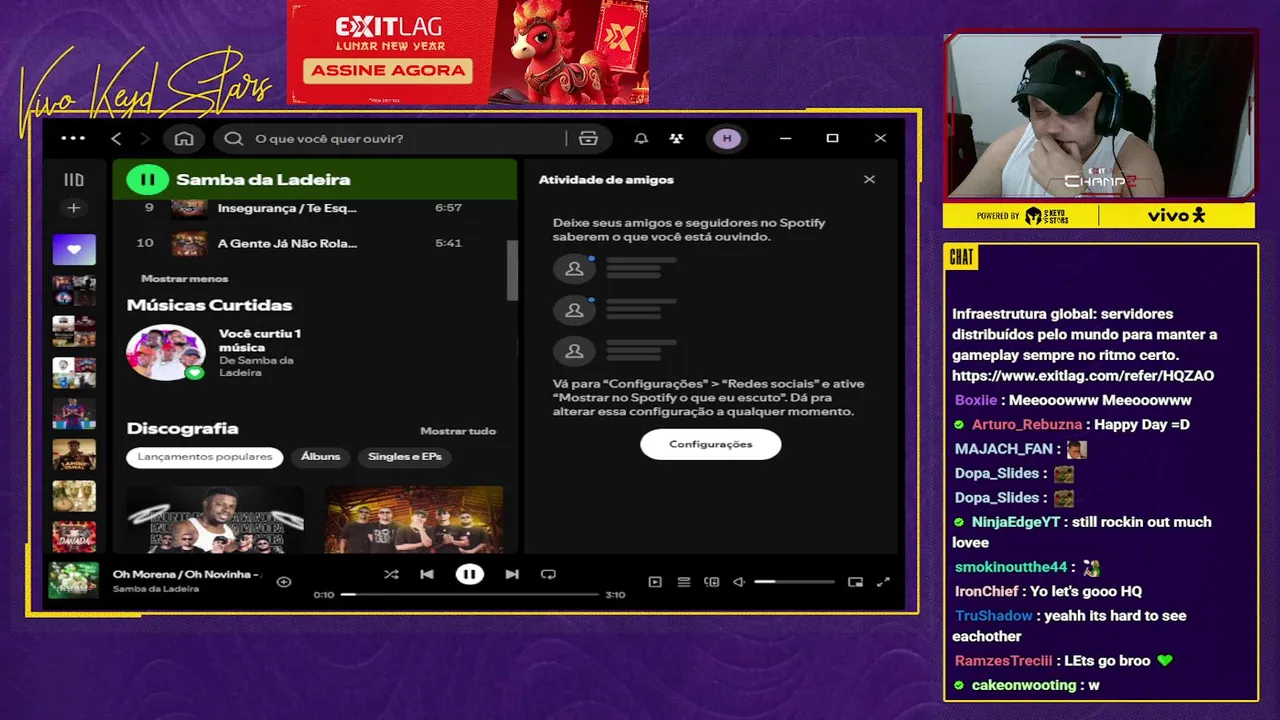The height and width of the screenshot is (720, 1280).
Task: Open the first discography album cover
Action: [215, 519]
